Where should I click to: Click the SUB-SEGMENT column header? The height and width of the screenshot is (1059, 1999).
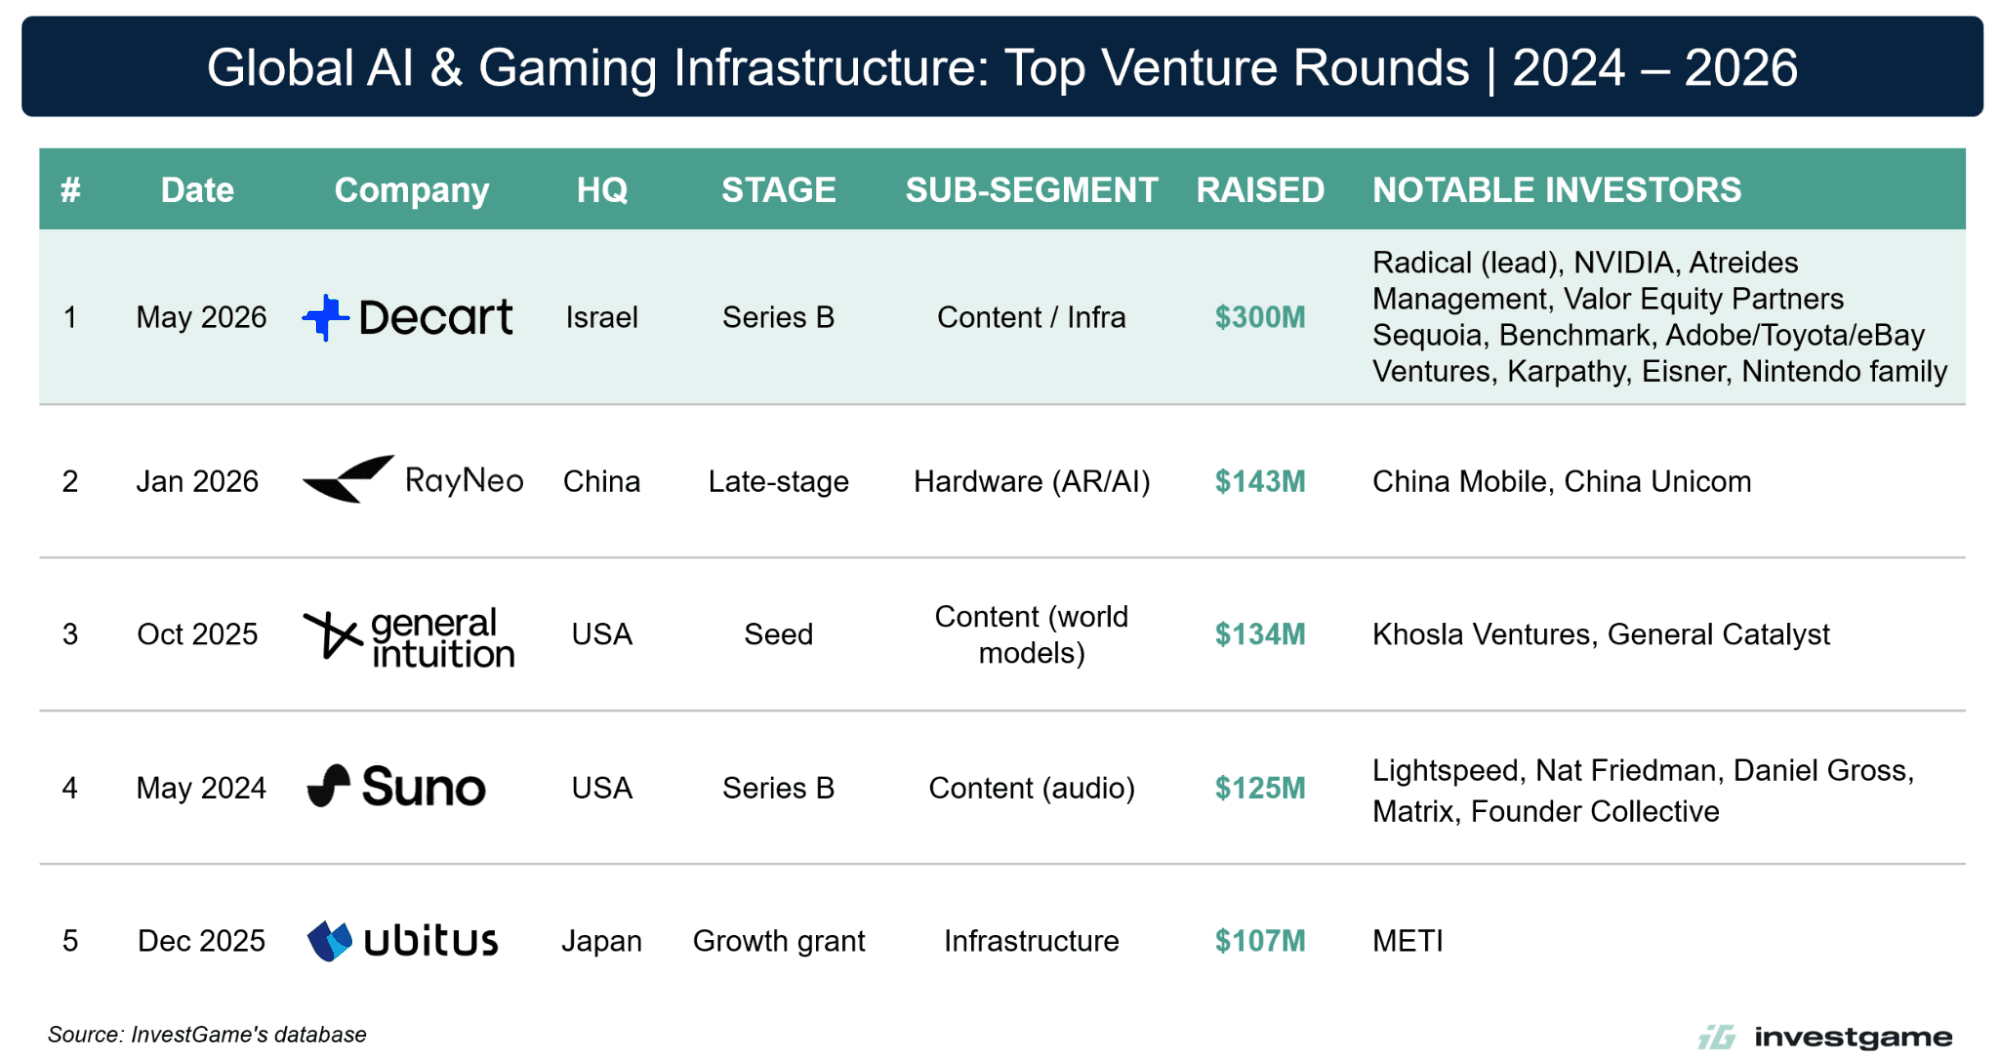[1031, 190]
